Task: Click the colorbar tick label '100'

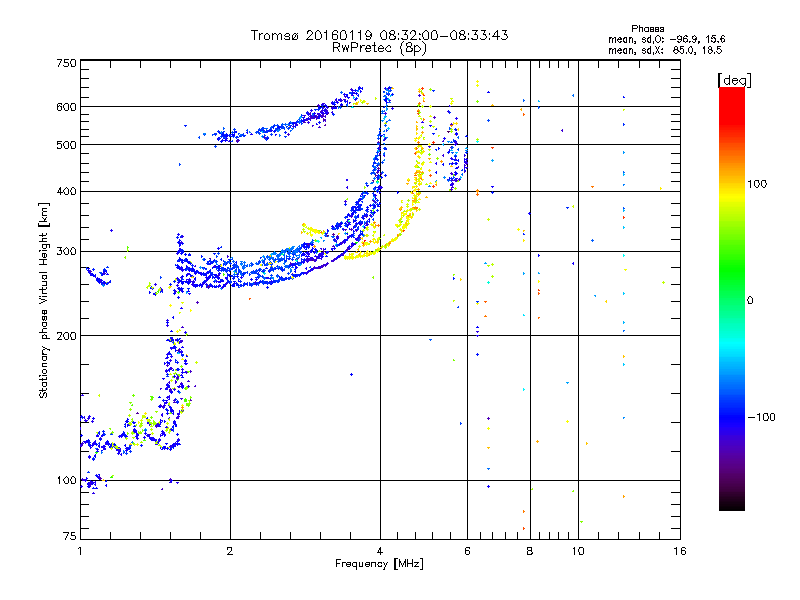Action: pos(757,184)
